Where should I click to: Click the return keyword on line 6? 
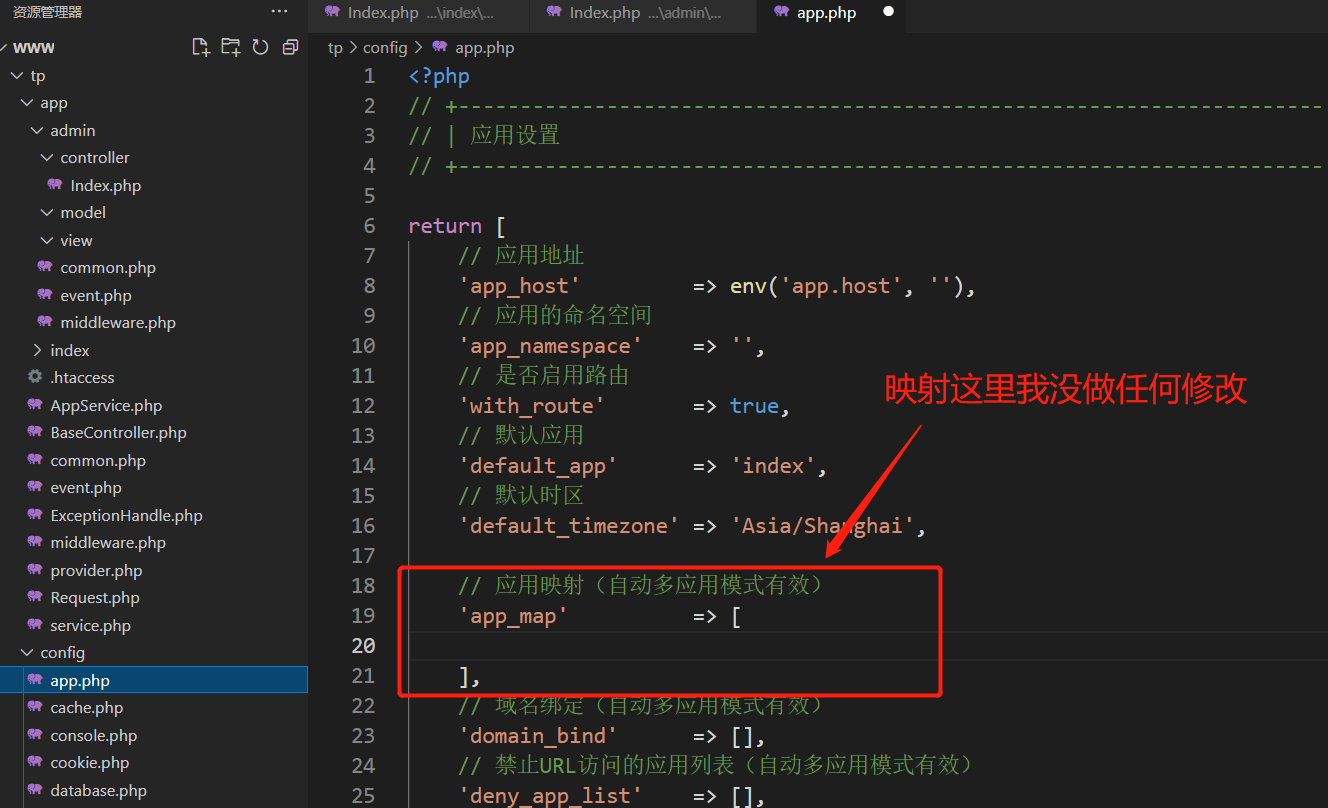click(445, 225)
